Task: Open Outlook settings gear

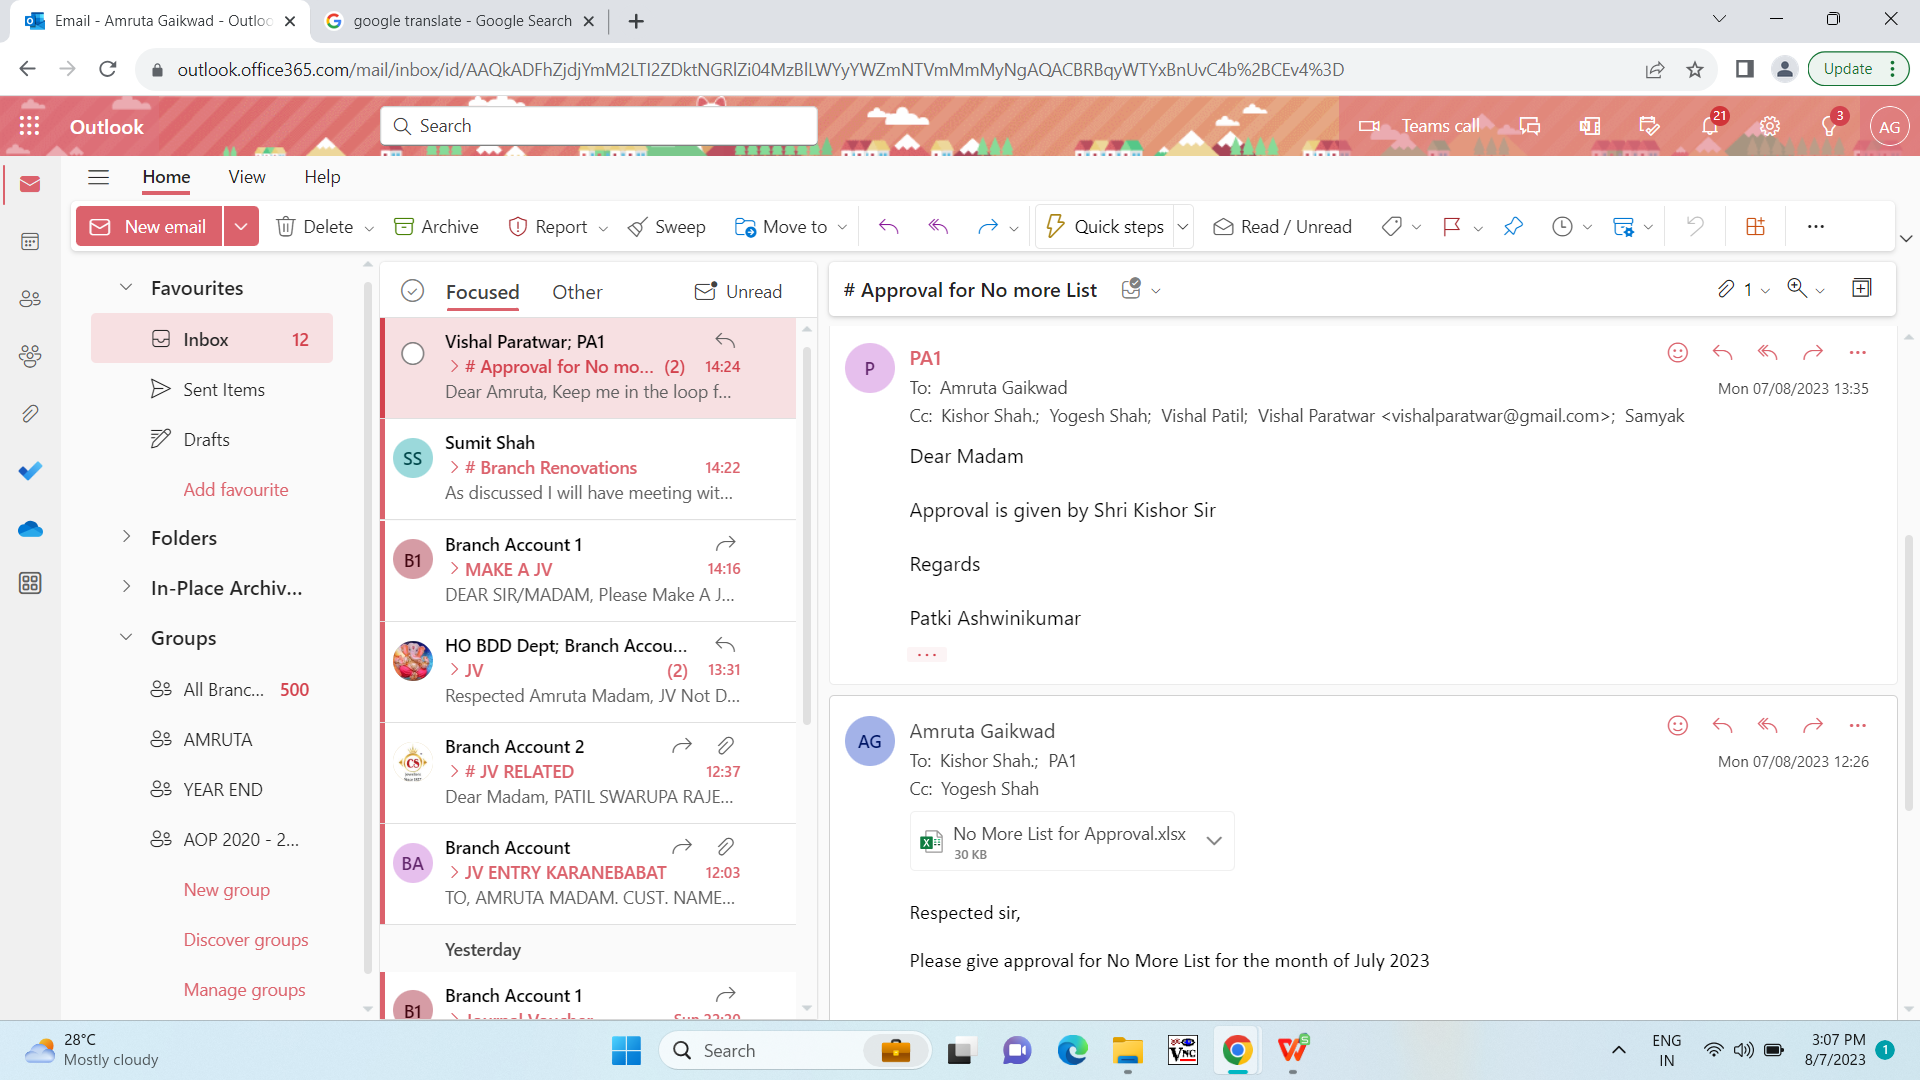Action: 1770,126
